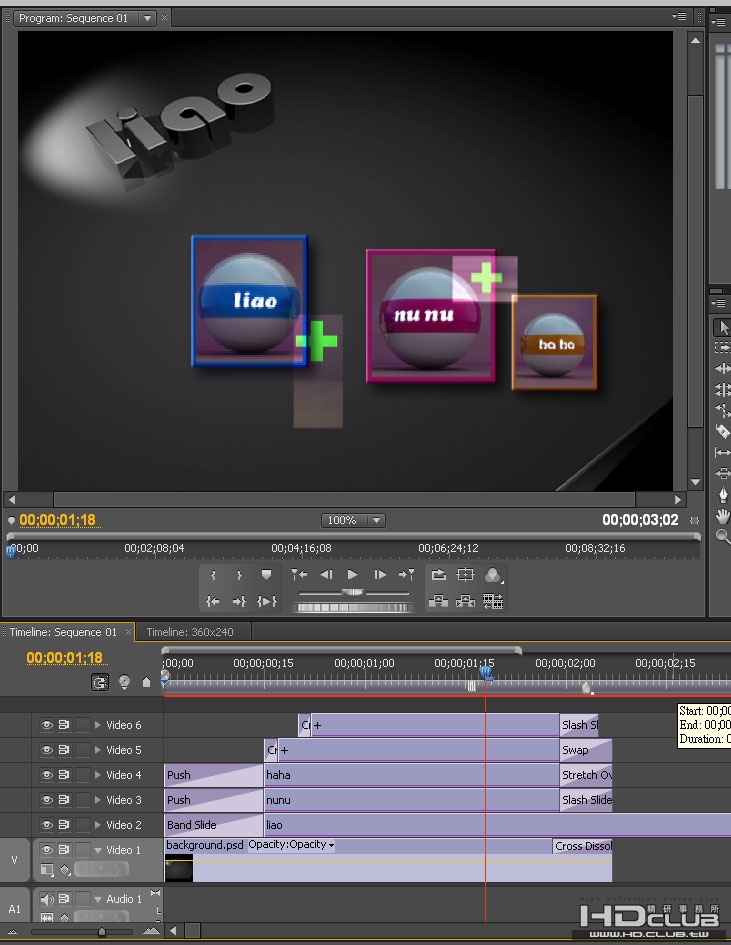Set an unnumbered marker in Program monitor
The width and height of the screenshot is (731, 945).
coord(266,575)
